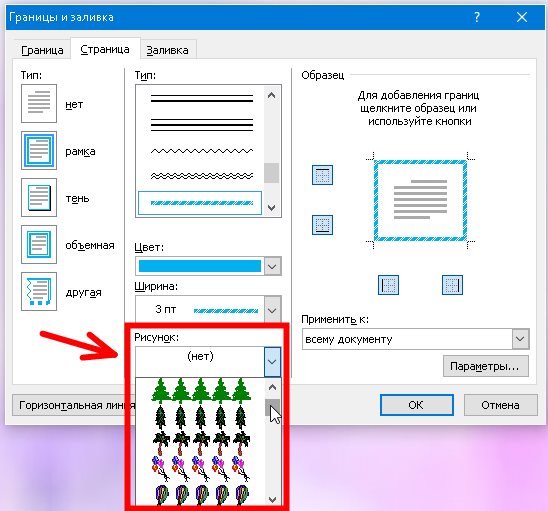This screenshot has width=548, height=511.
Task: Click the help question mark icon
Action: pos(477,17)
